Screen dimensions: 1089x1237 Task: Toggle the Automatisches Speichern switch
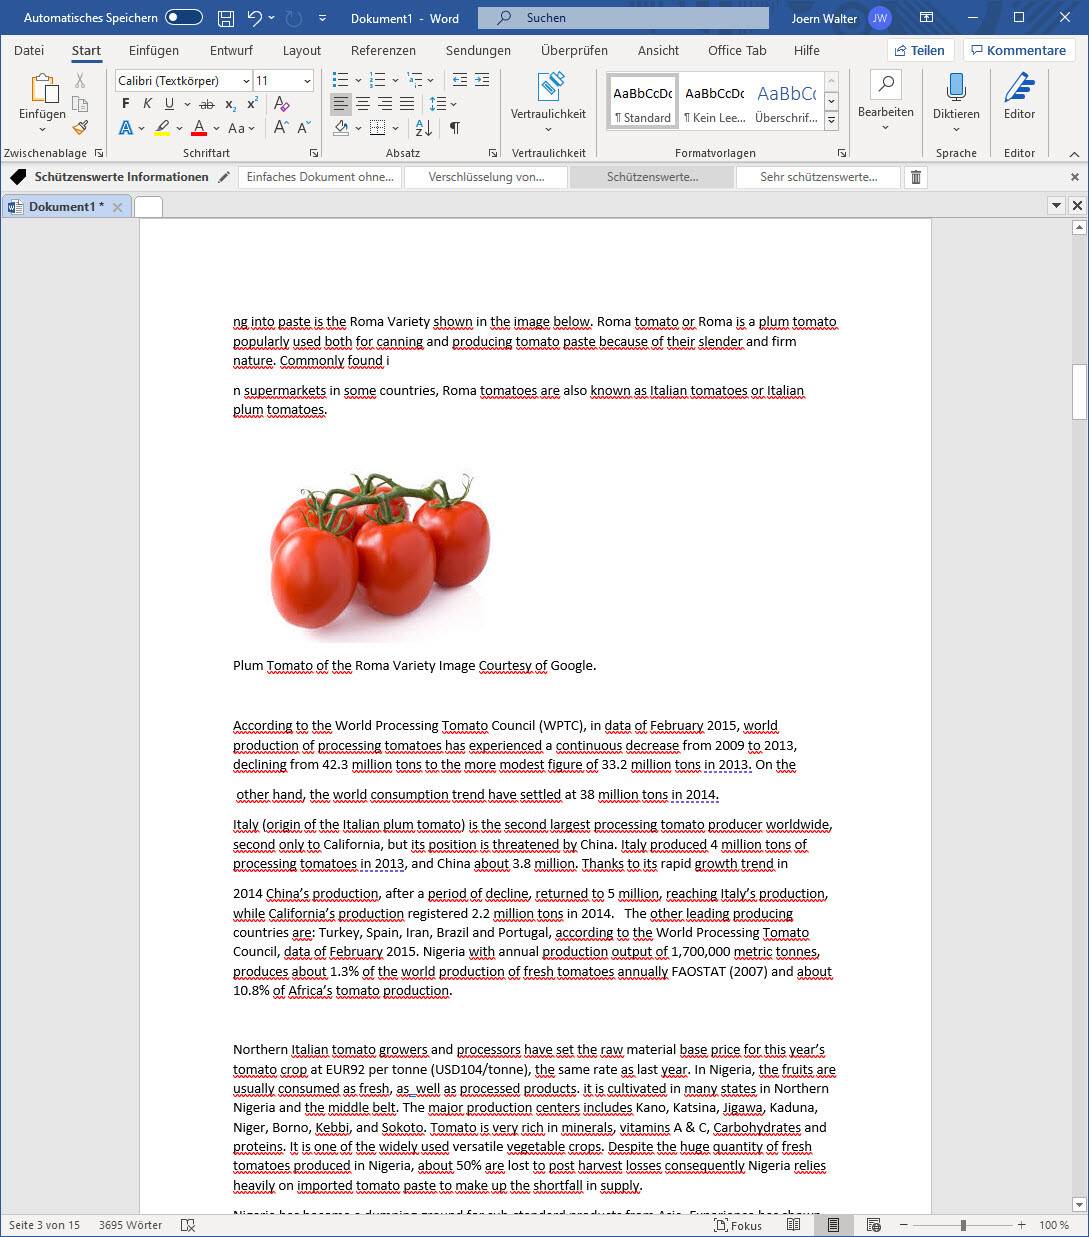184,18
